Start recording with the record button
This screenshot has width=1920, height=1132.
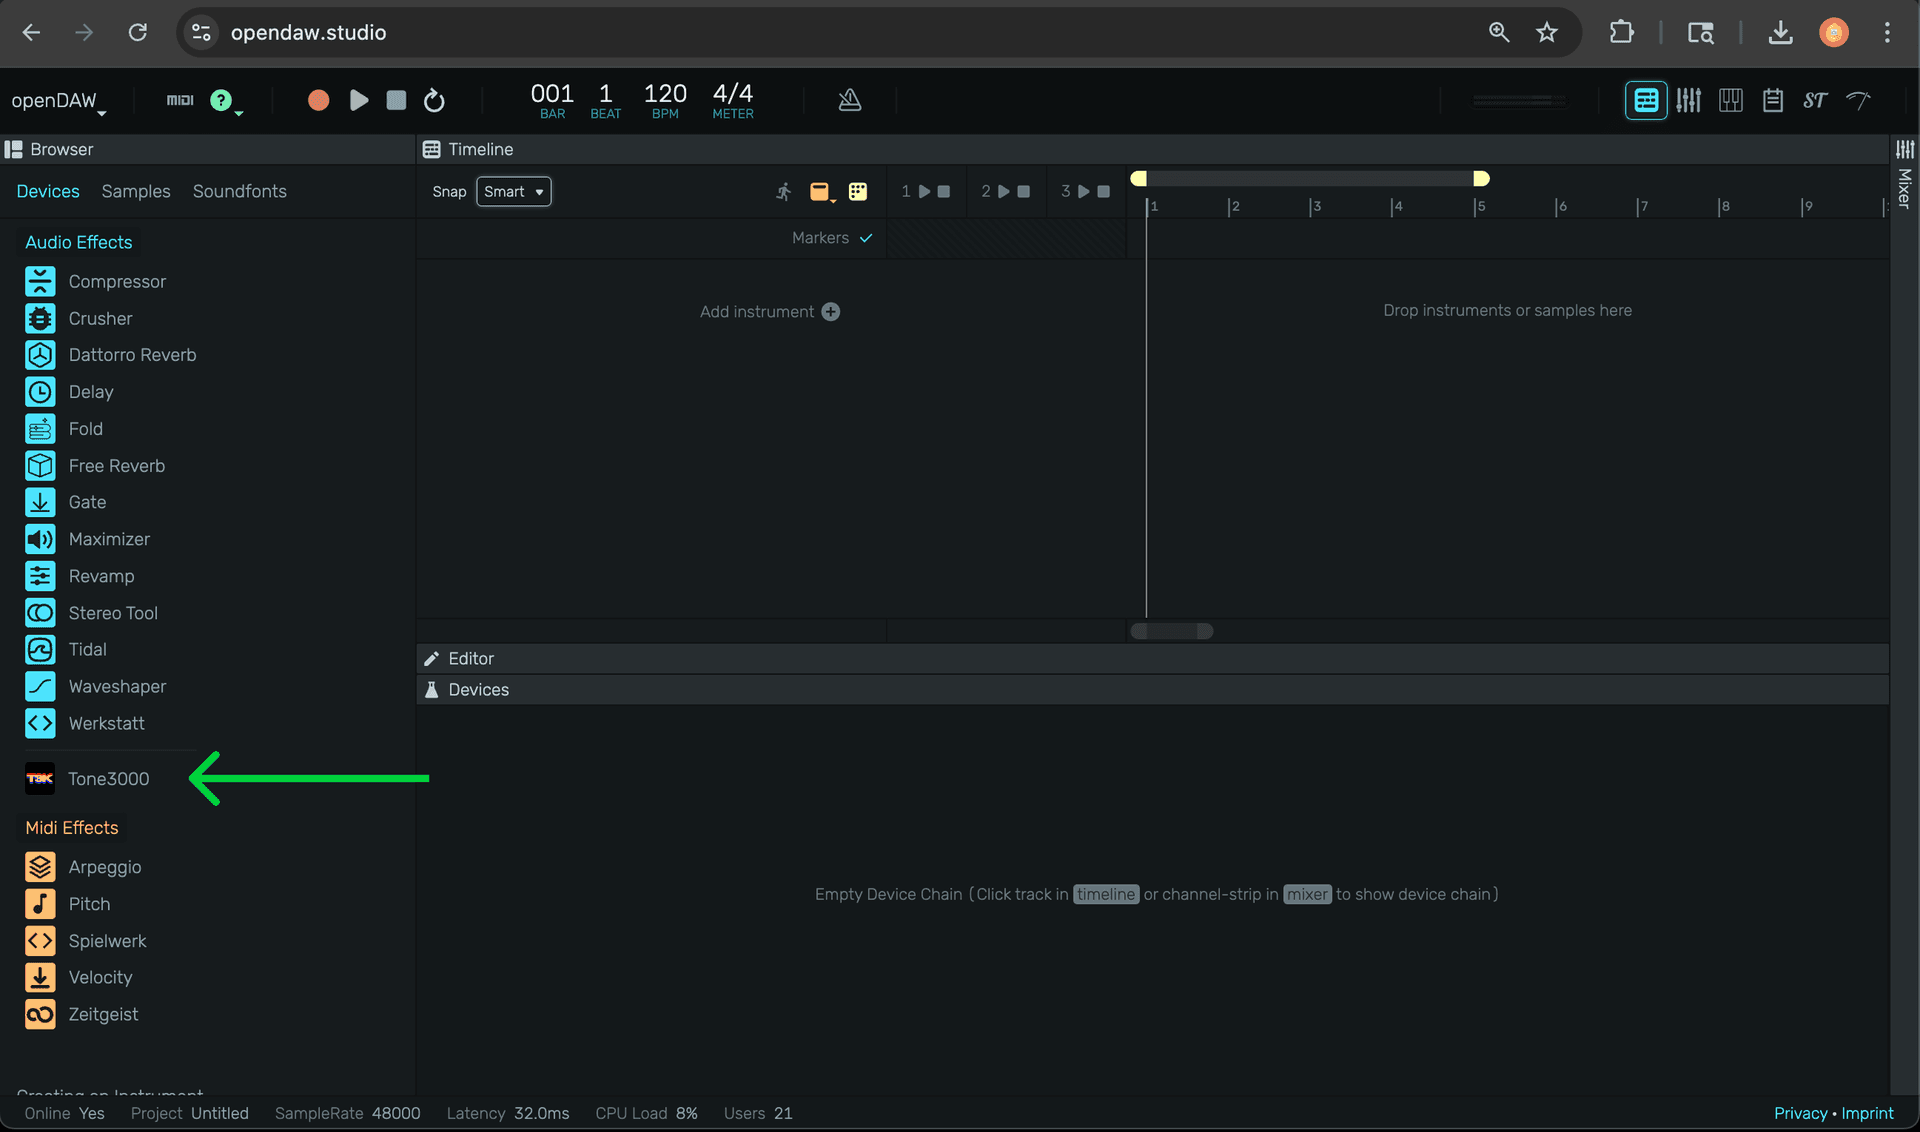point(318,100)
